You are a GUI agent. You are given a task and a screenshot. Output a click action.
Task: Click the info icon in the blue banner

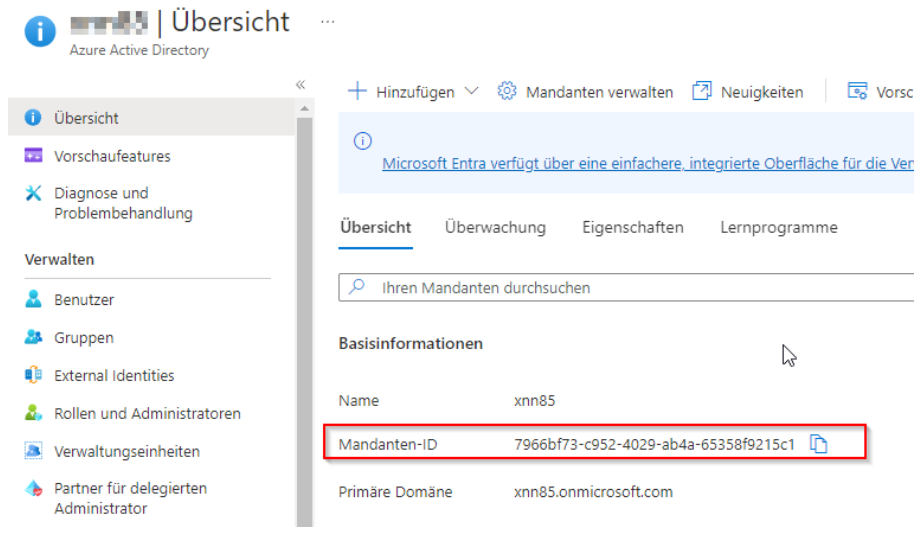[x=362, y=141]
